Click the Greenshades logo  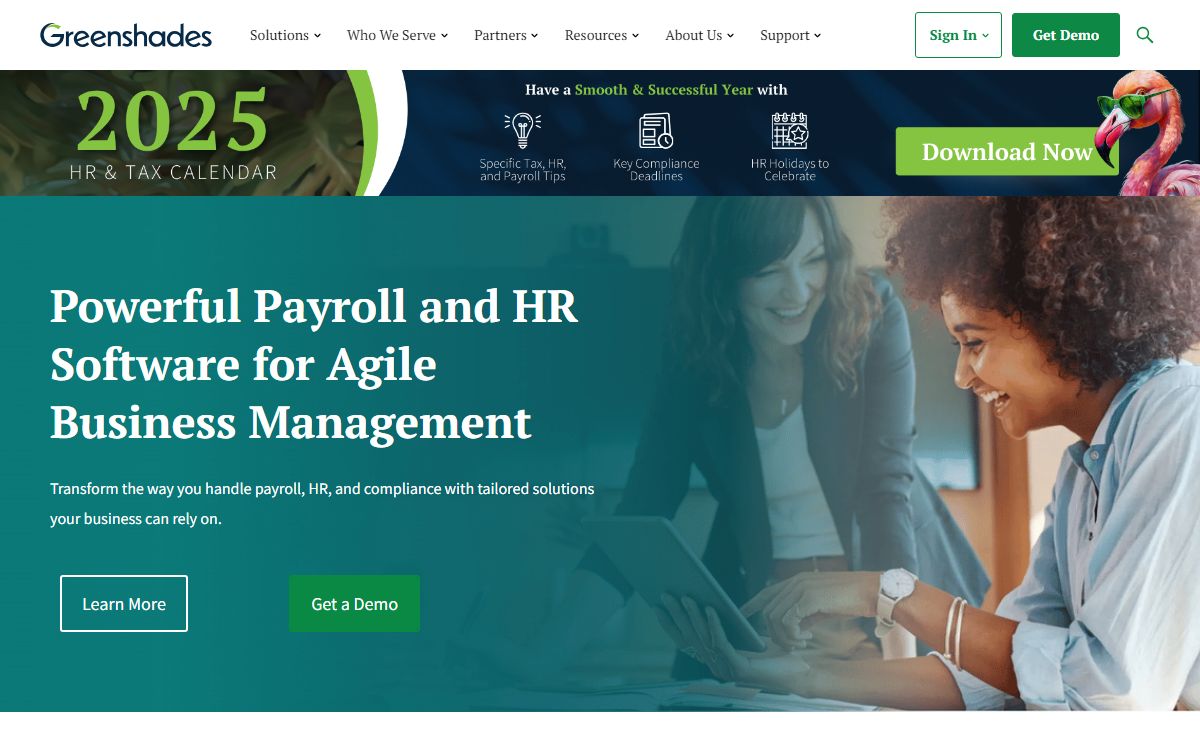pyautogui.click(x=126, y=35)
